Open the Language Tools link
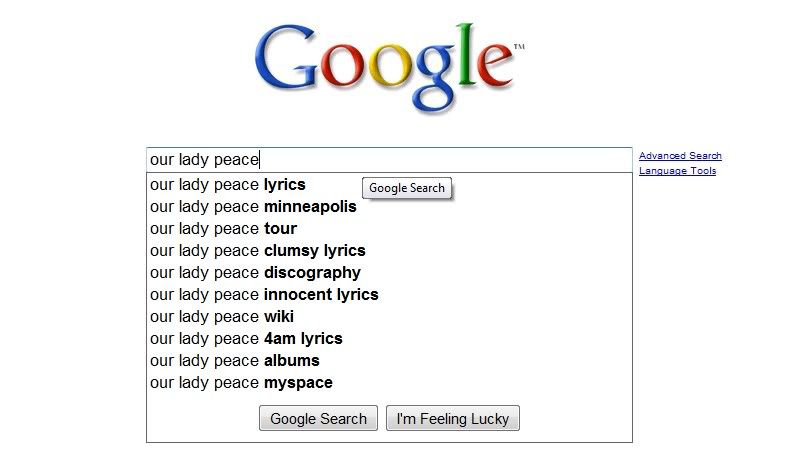 click(678, 171)
